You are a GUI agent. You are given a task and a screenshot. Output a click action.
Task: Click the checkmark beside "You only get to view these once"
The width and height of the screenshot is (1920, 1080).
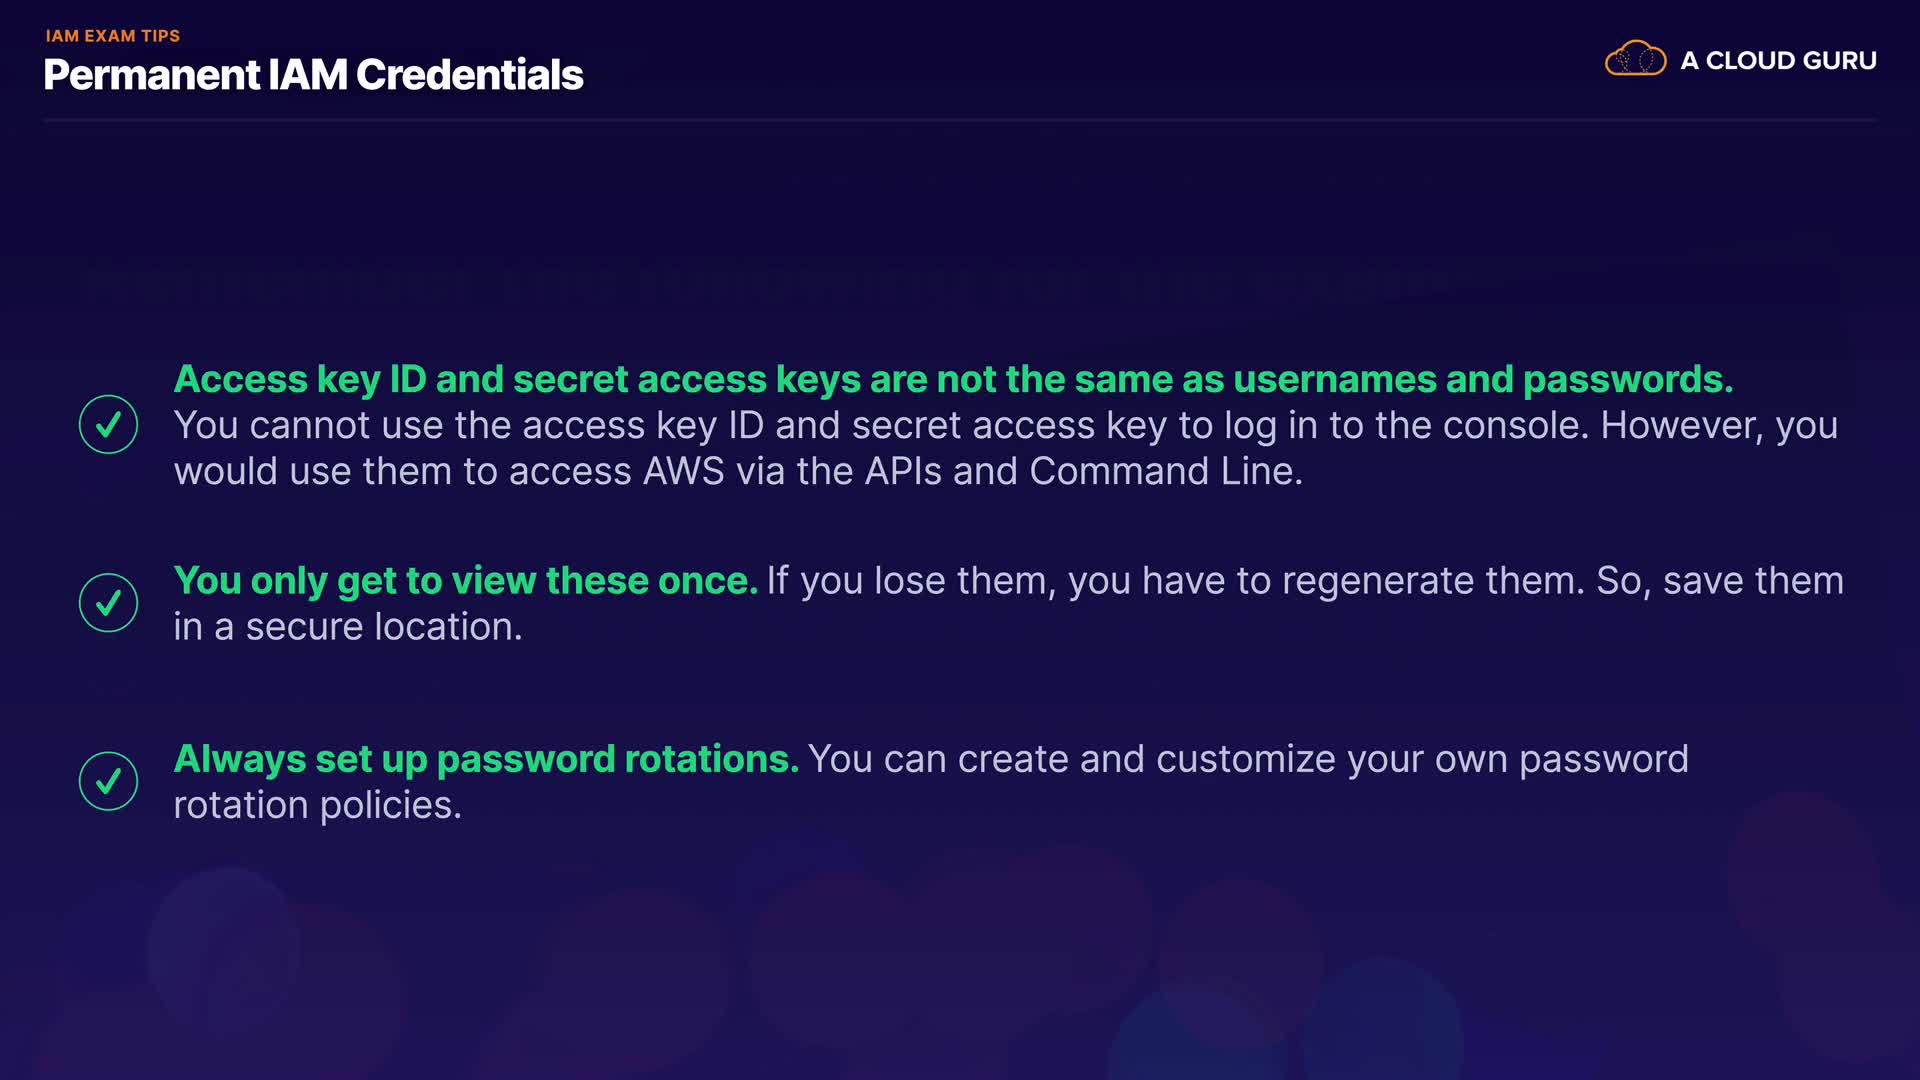(x=108, y=603)
